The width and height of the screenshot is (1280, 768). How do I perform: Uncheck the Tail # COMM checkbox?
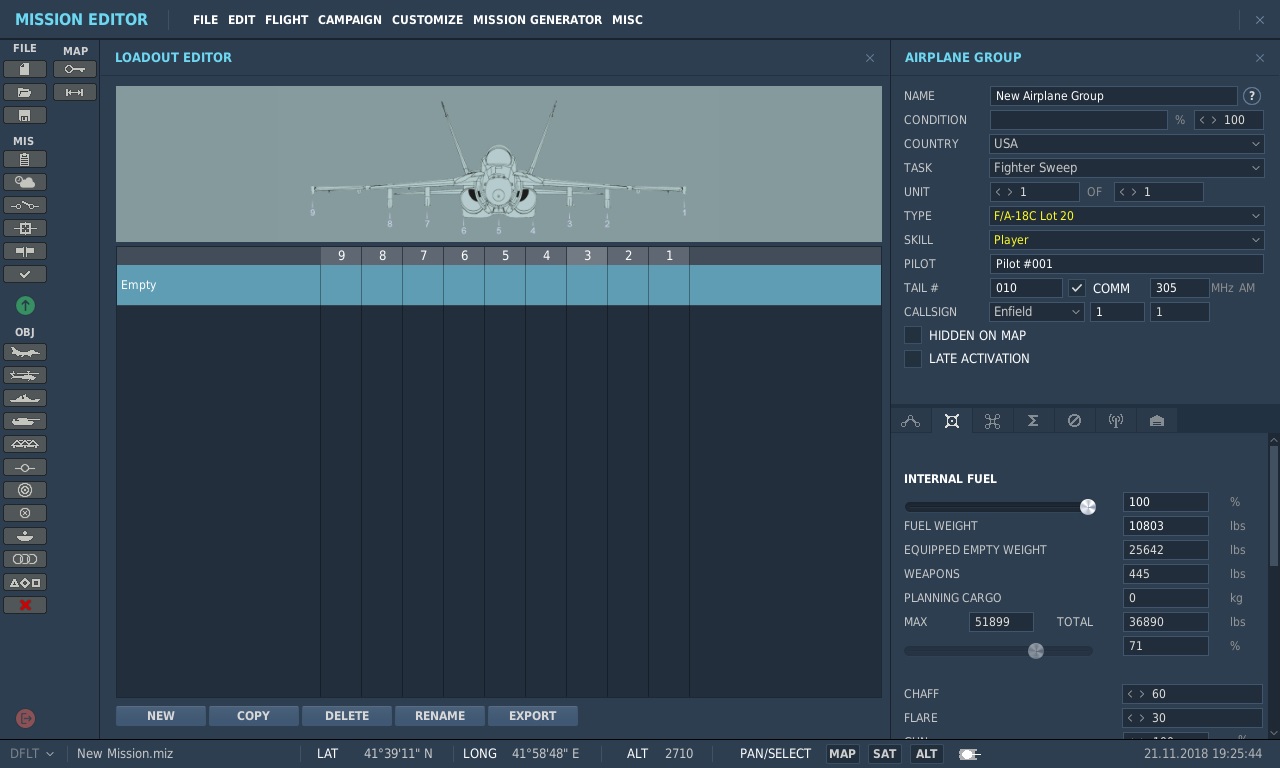pos(1077,288)
